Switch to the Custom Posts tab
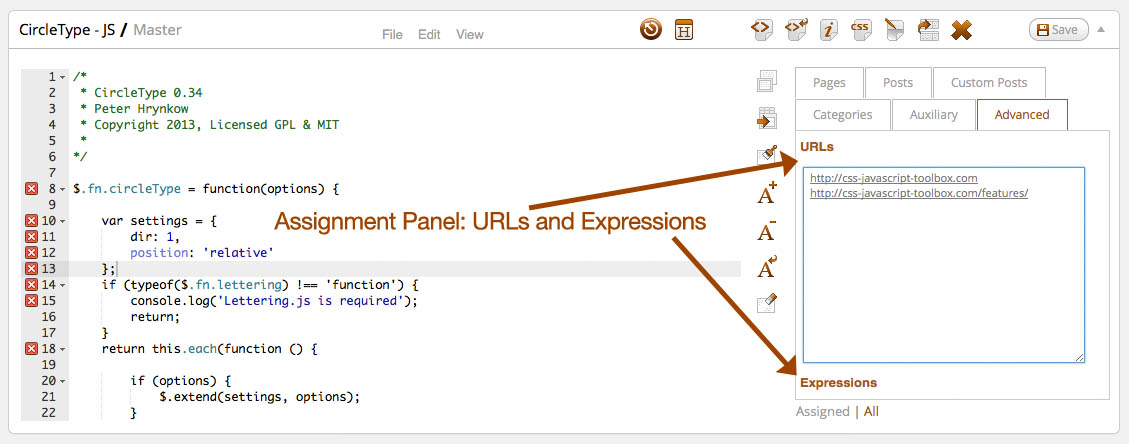The image size is (1129, 444). tap(987, 83)
